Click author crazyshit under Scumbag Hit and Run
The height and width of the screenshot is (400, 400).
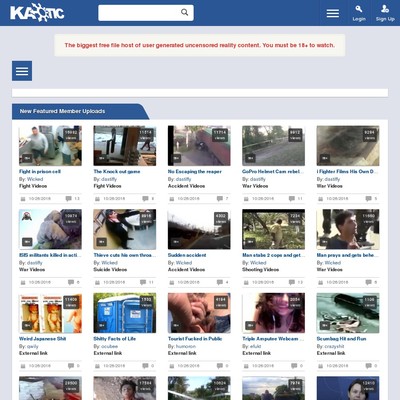pos(334,346)
